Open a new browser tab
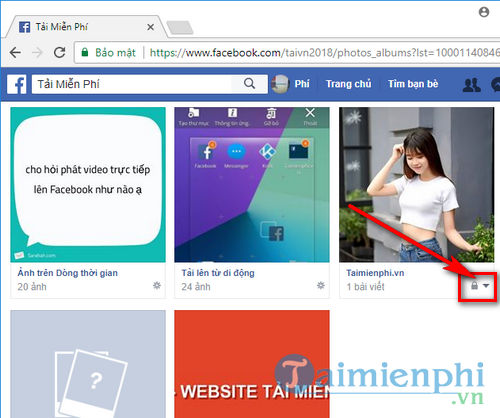The width and height of the screenshot is (500, 418). pyautogui.click(x=180, y=28)
